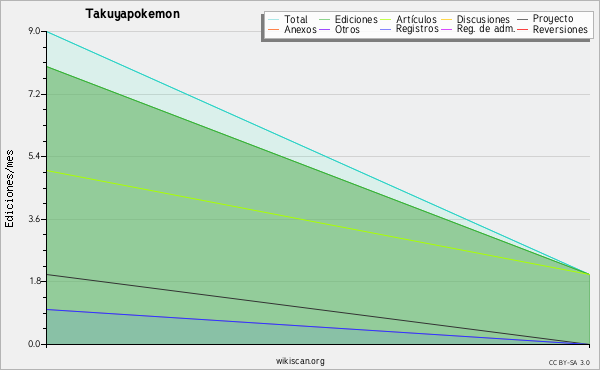
Task: Click the green Ediciones color line swatch
Action: point(324,19)
